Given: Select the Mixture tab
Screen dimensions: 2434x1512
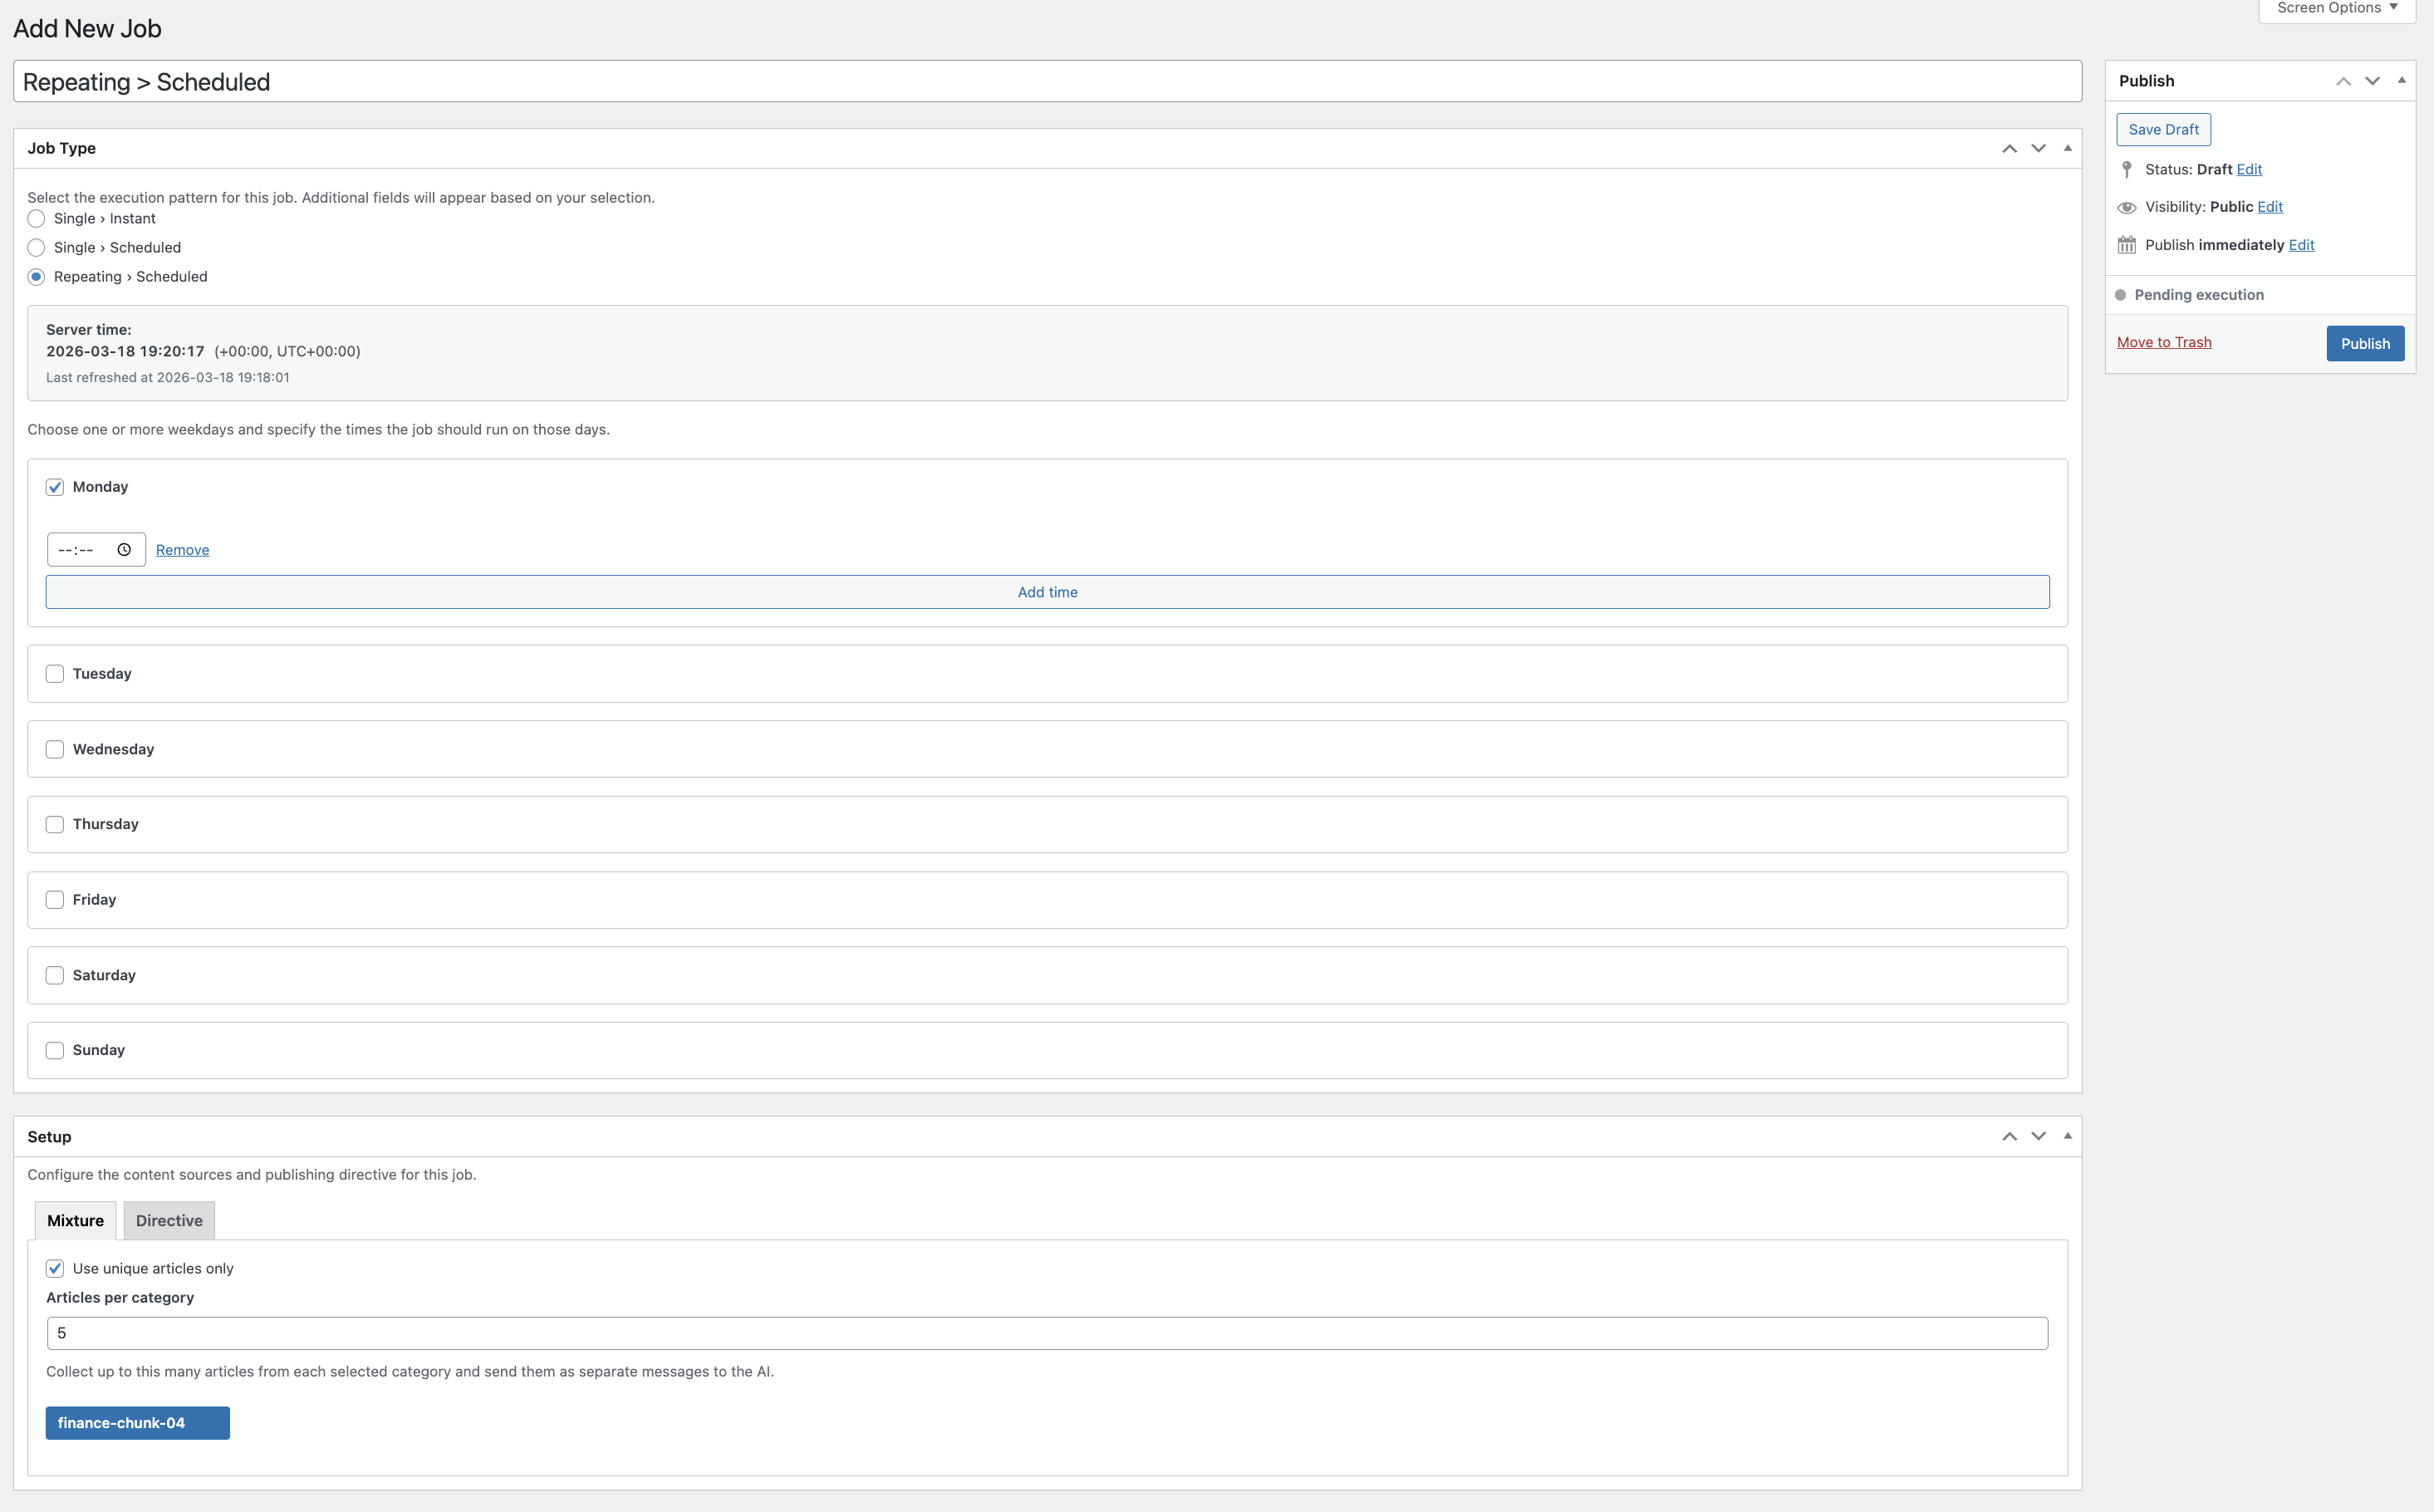Looking at the screenshot, I should point(74,1220).
